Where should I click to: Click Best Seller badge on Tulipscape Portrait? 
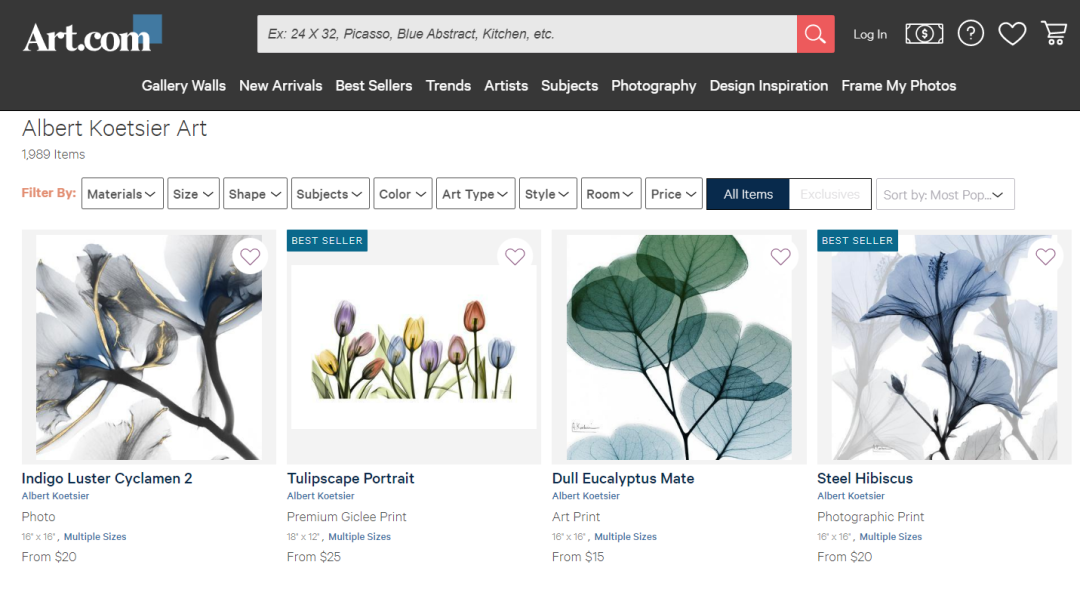327,240
